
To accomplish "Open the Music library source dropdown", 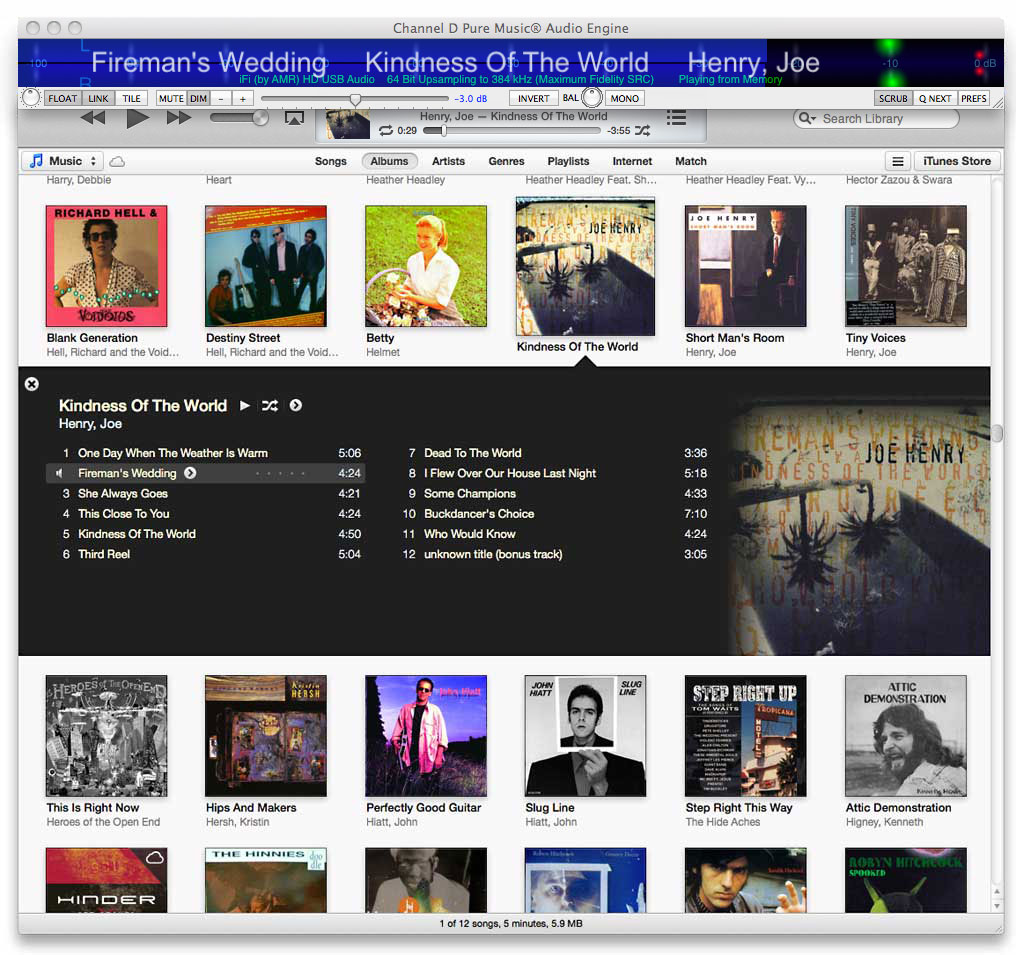I will [62, 160].
